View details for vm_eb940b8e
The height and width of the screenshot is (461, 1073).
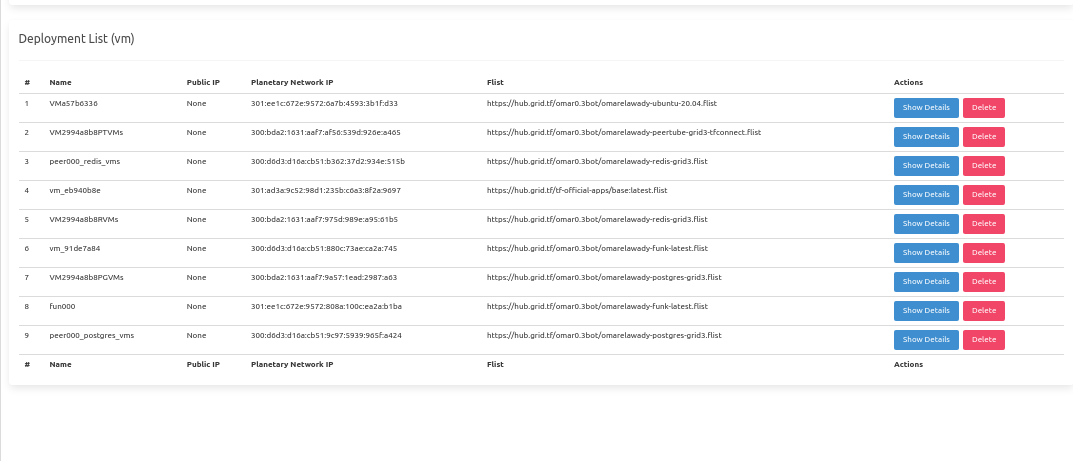tap(926, 195)
